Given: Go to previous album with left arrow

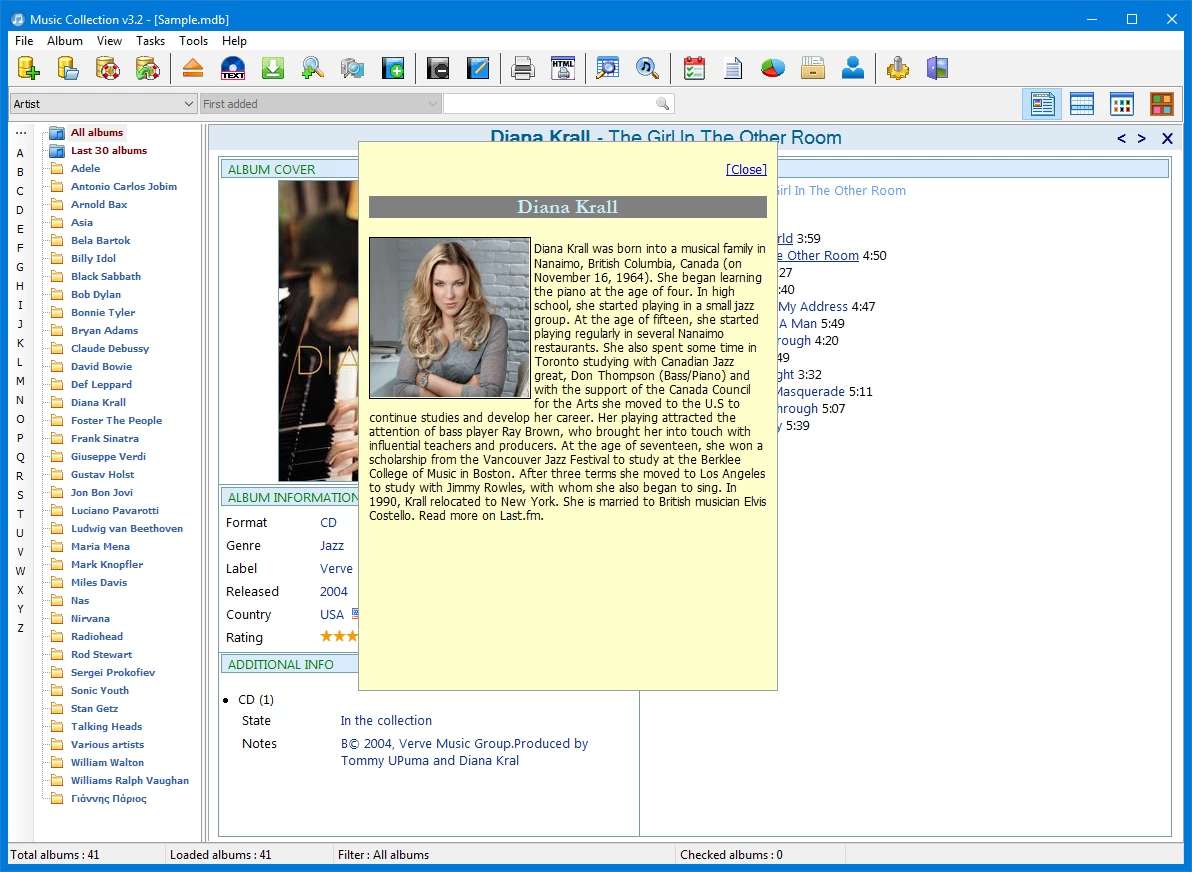Looking at the screenshot, I should [x=1121, y=138].
